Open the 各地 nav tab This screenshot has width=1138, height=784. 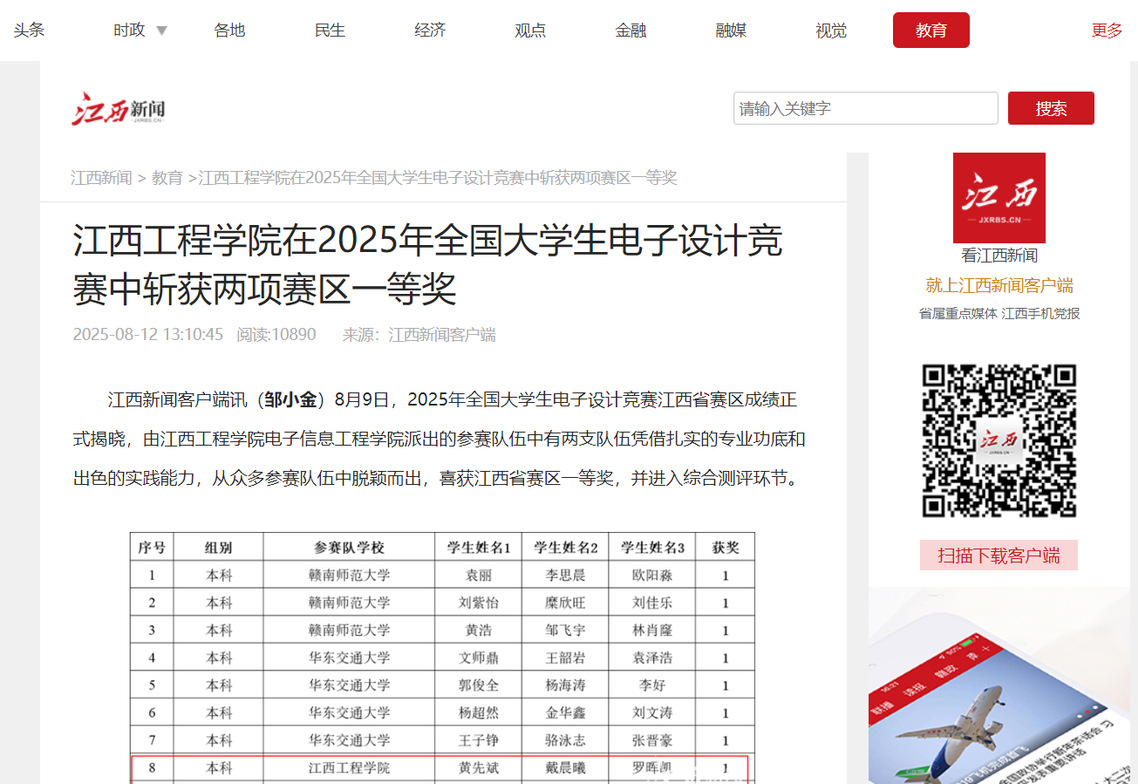click(229, 30)
